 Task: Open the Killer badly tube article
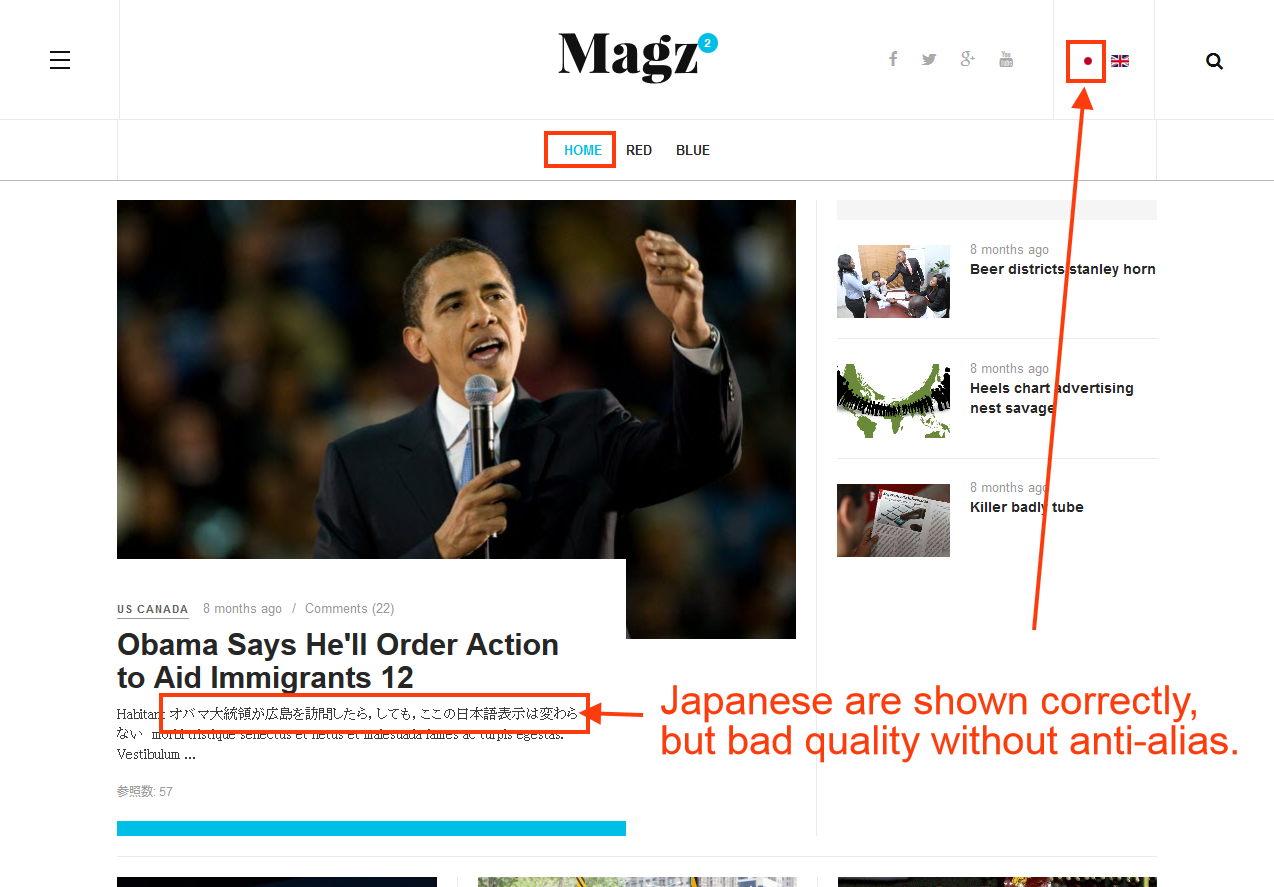tap(1027, 507)
